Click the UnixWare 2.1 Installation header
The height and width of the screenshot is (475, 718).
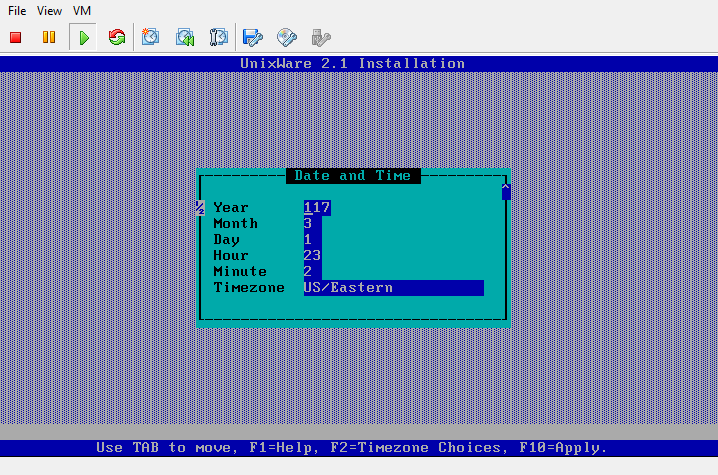coord(353,64)
